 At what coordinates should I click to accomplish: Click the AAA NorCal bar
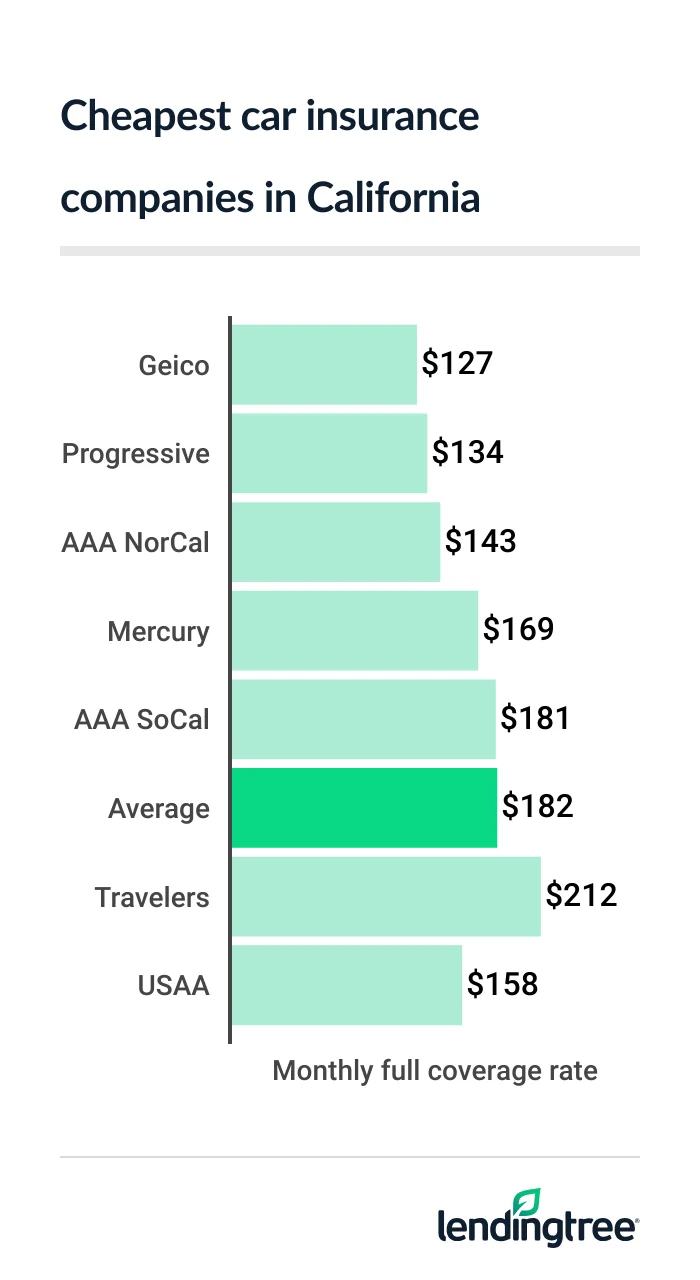[336, 542]
